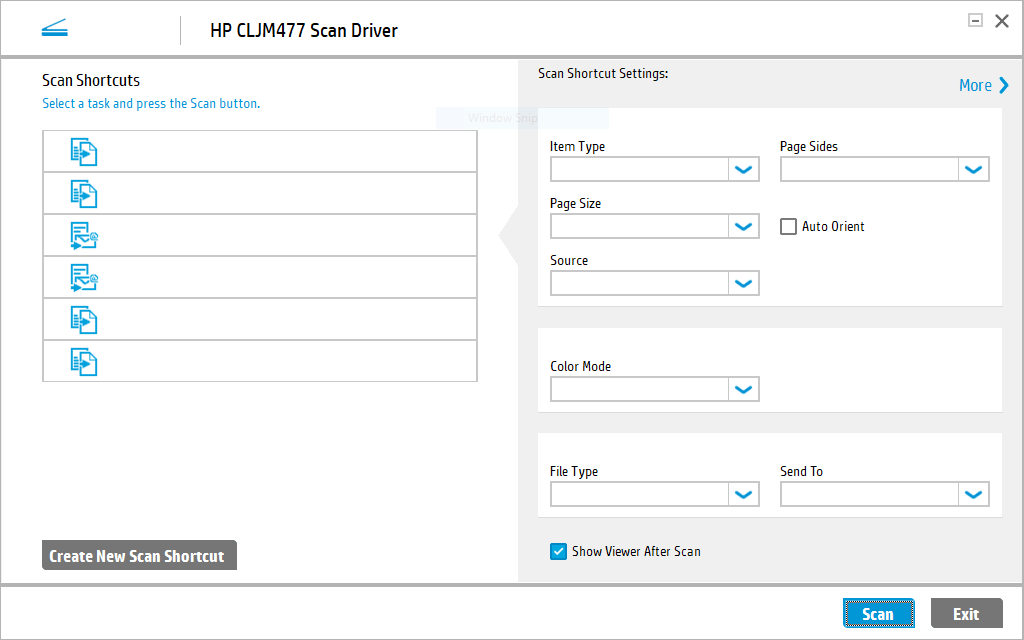Enable the Auto Orient checkbox

[788, 226]
